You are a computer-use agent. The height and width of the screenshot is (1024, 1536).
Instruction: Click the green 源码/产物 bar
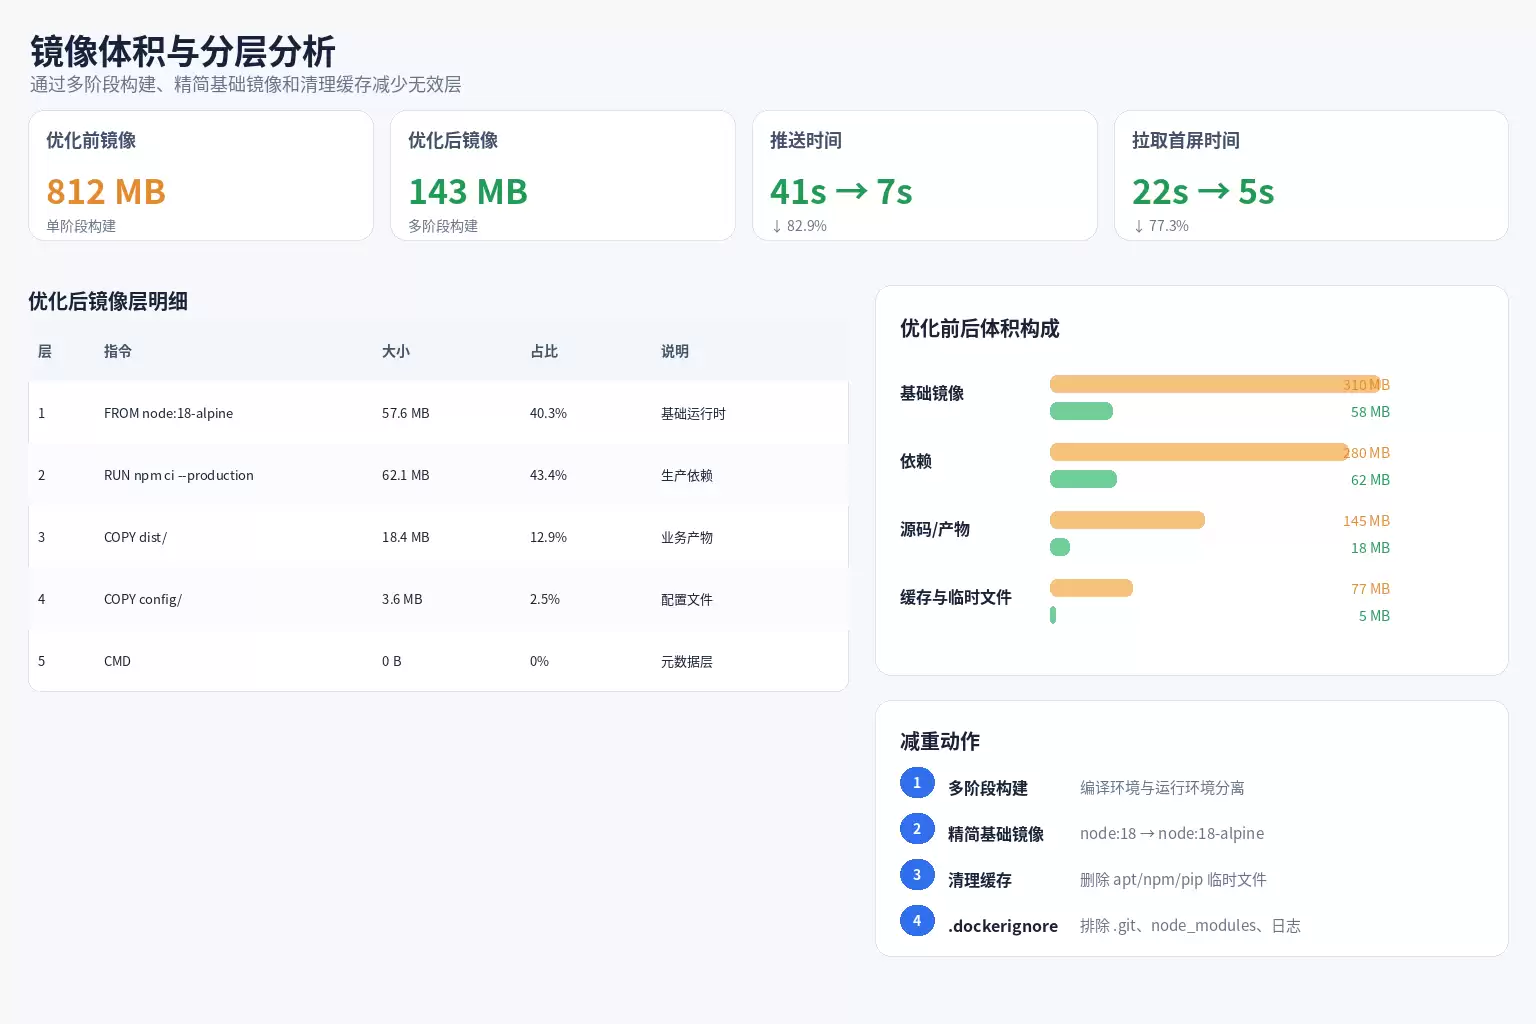click(x=1060, y=547)
